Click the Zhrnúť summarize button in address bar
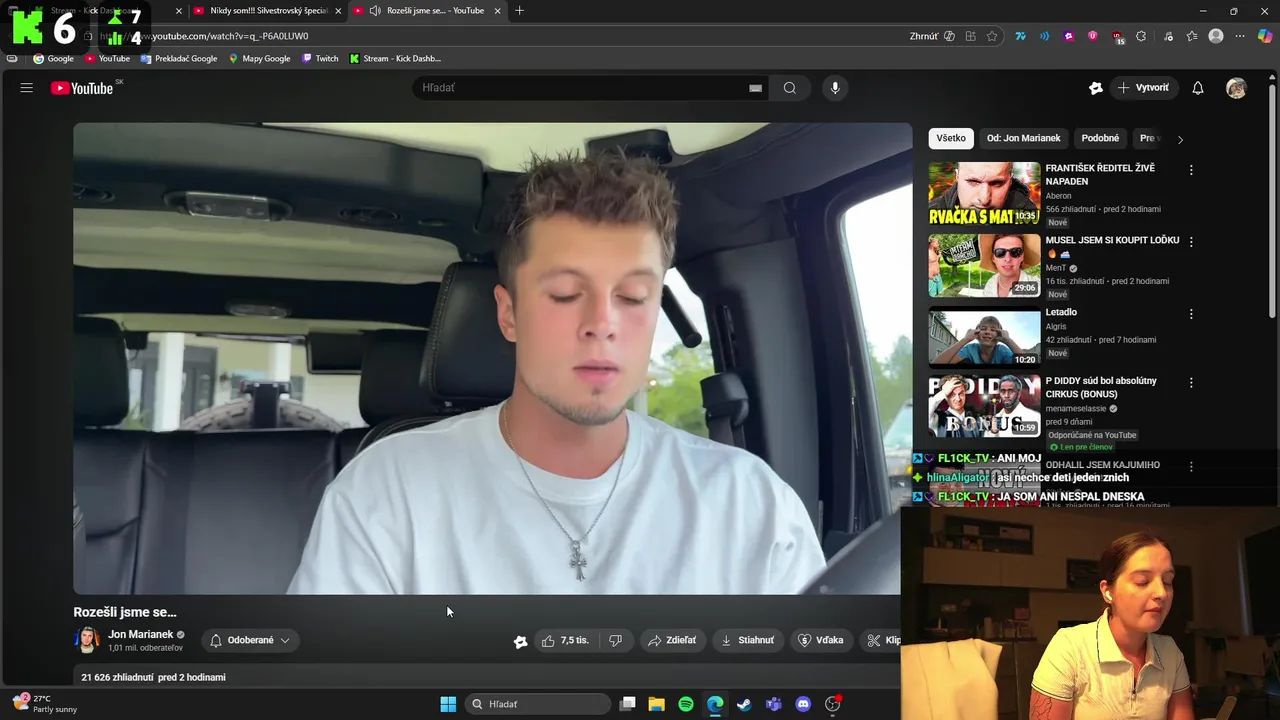The height and width of the screenshot is (720, 1280). (930, 36)
